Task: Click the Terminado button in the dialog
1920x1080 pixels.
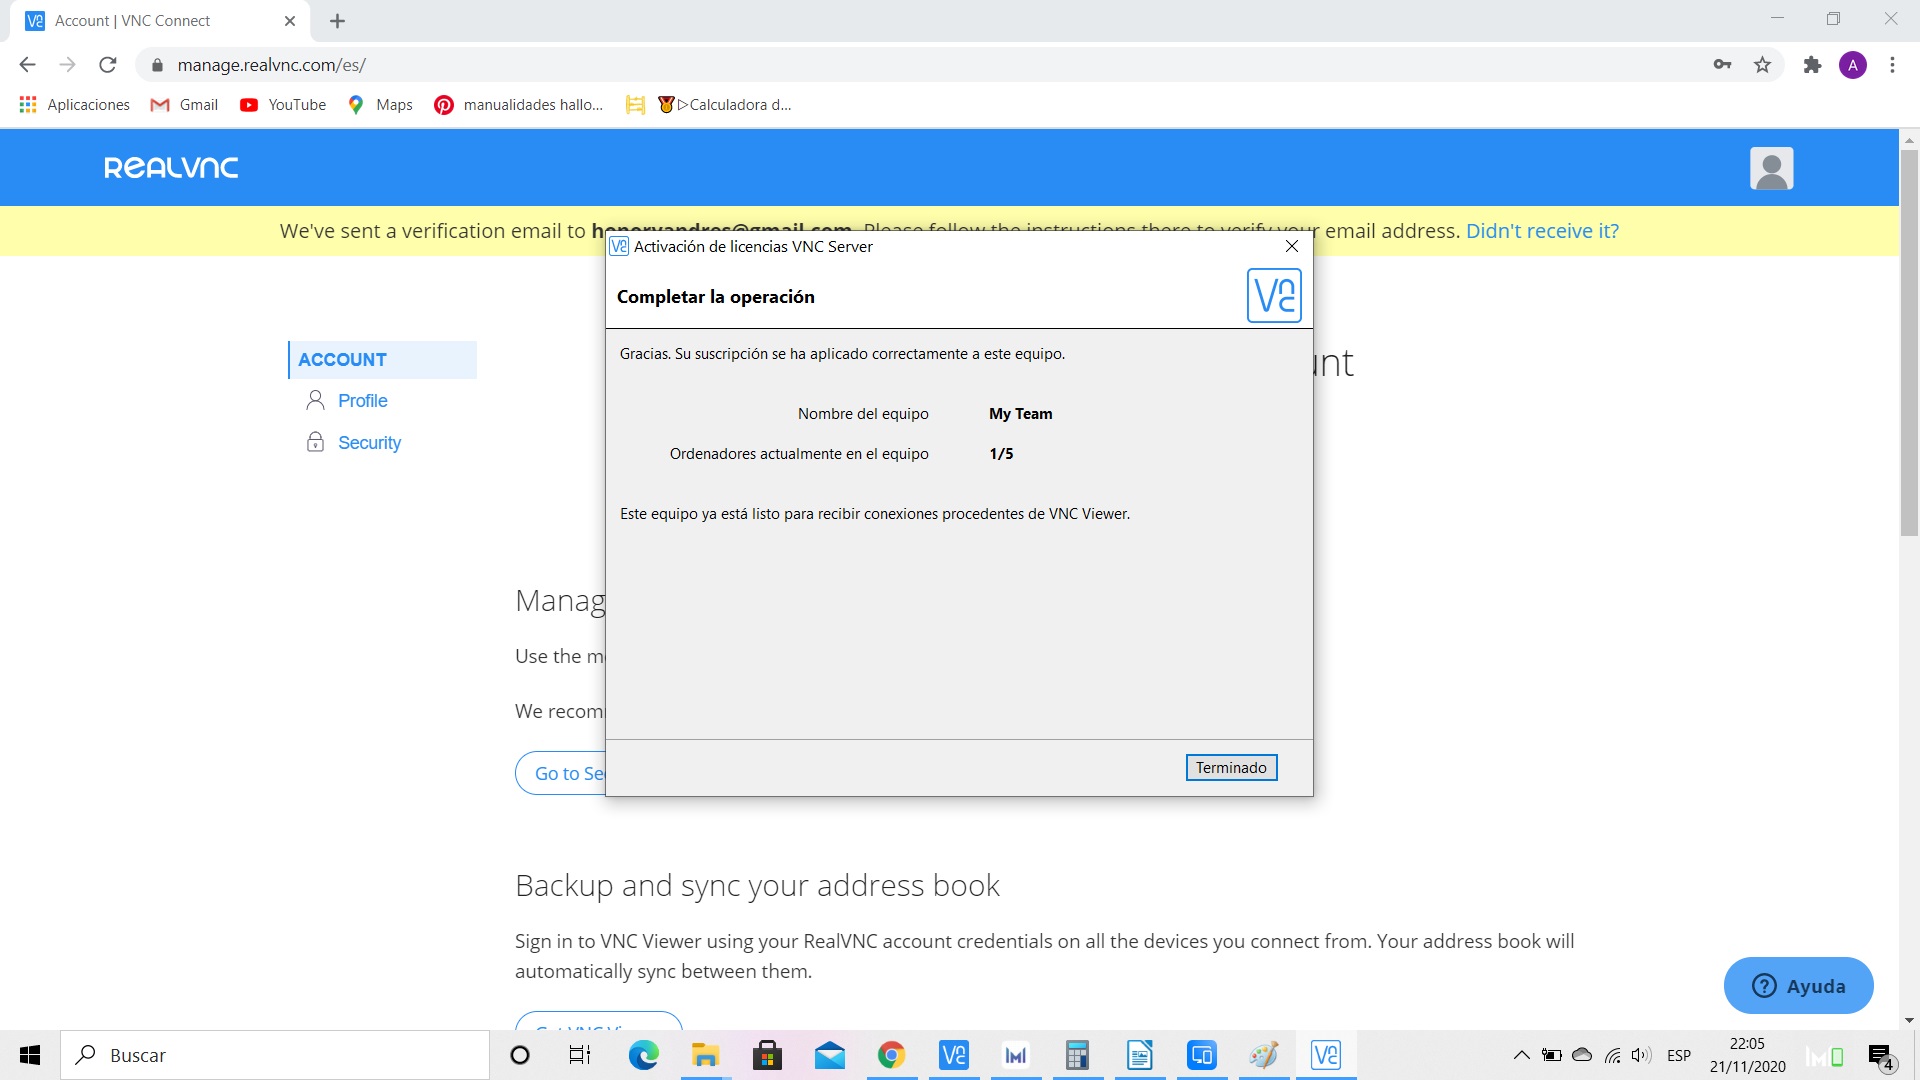Action: (1231, 767)
